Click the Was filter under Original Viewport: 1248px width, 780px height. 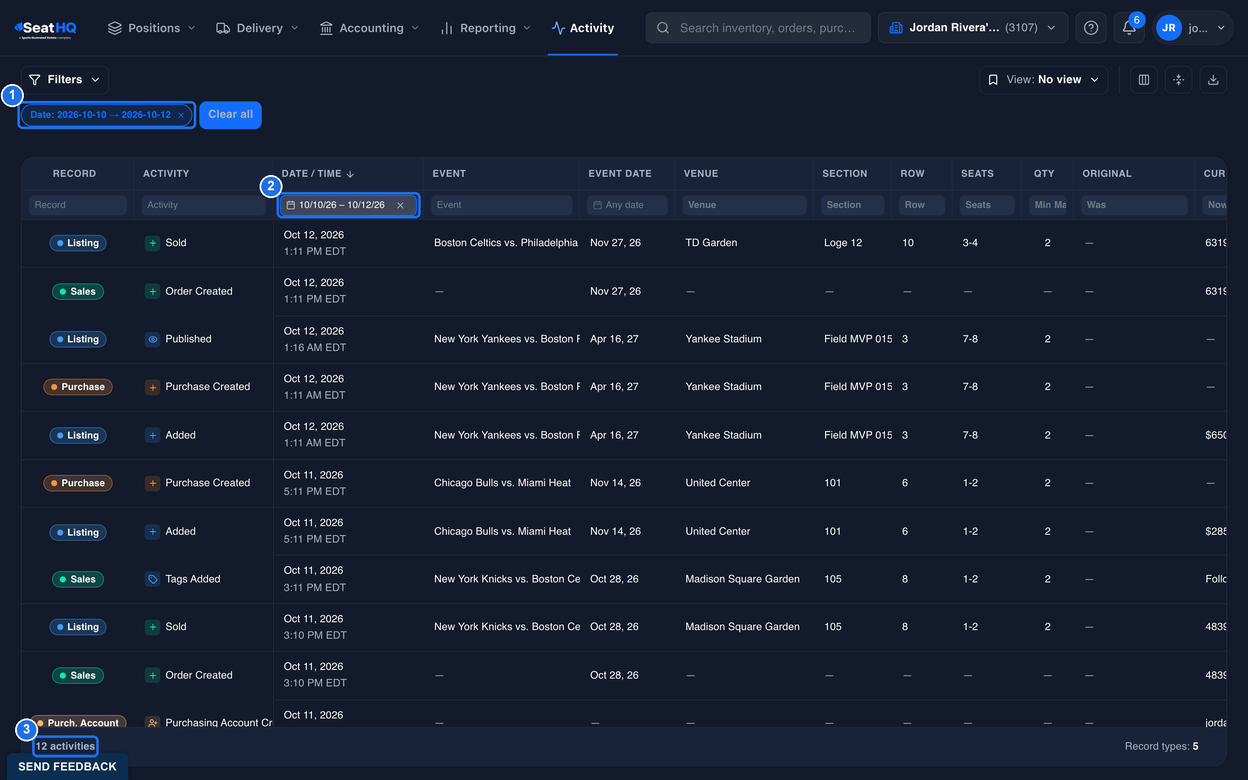pyautogui.click(x=1134, y=205)
